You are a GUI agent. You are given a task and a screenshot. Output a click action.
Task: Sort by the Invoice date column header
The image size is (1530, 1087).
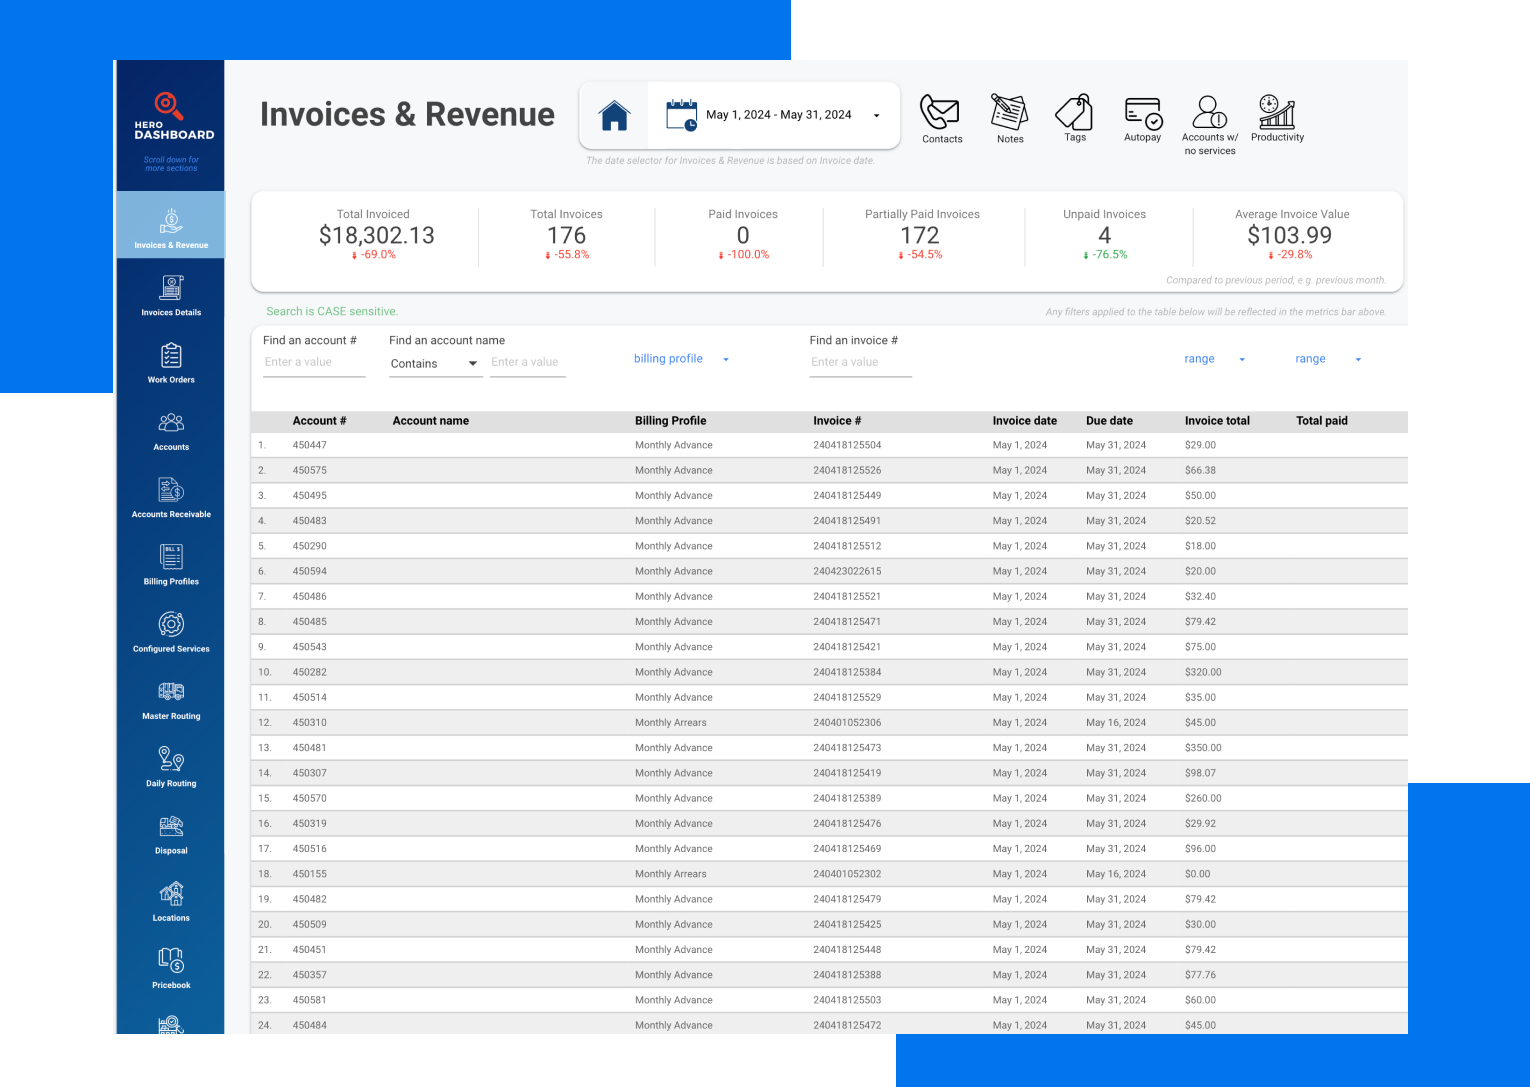point(1024,421)
